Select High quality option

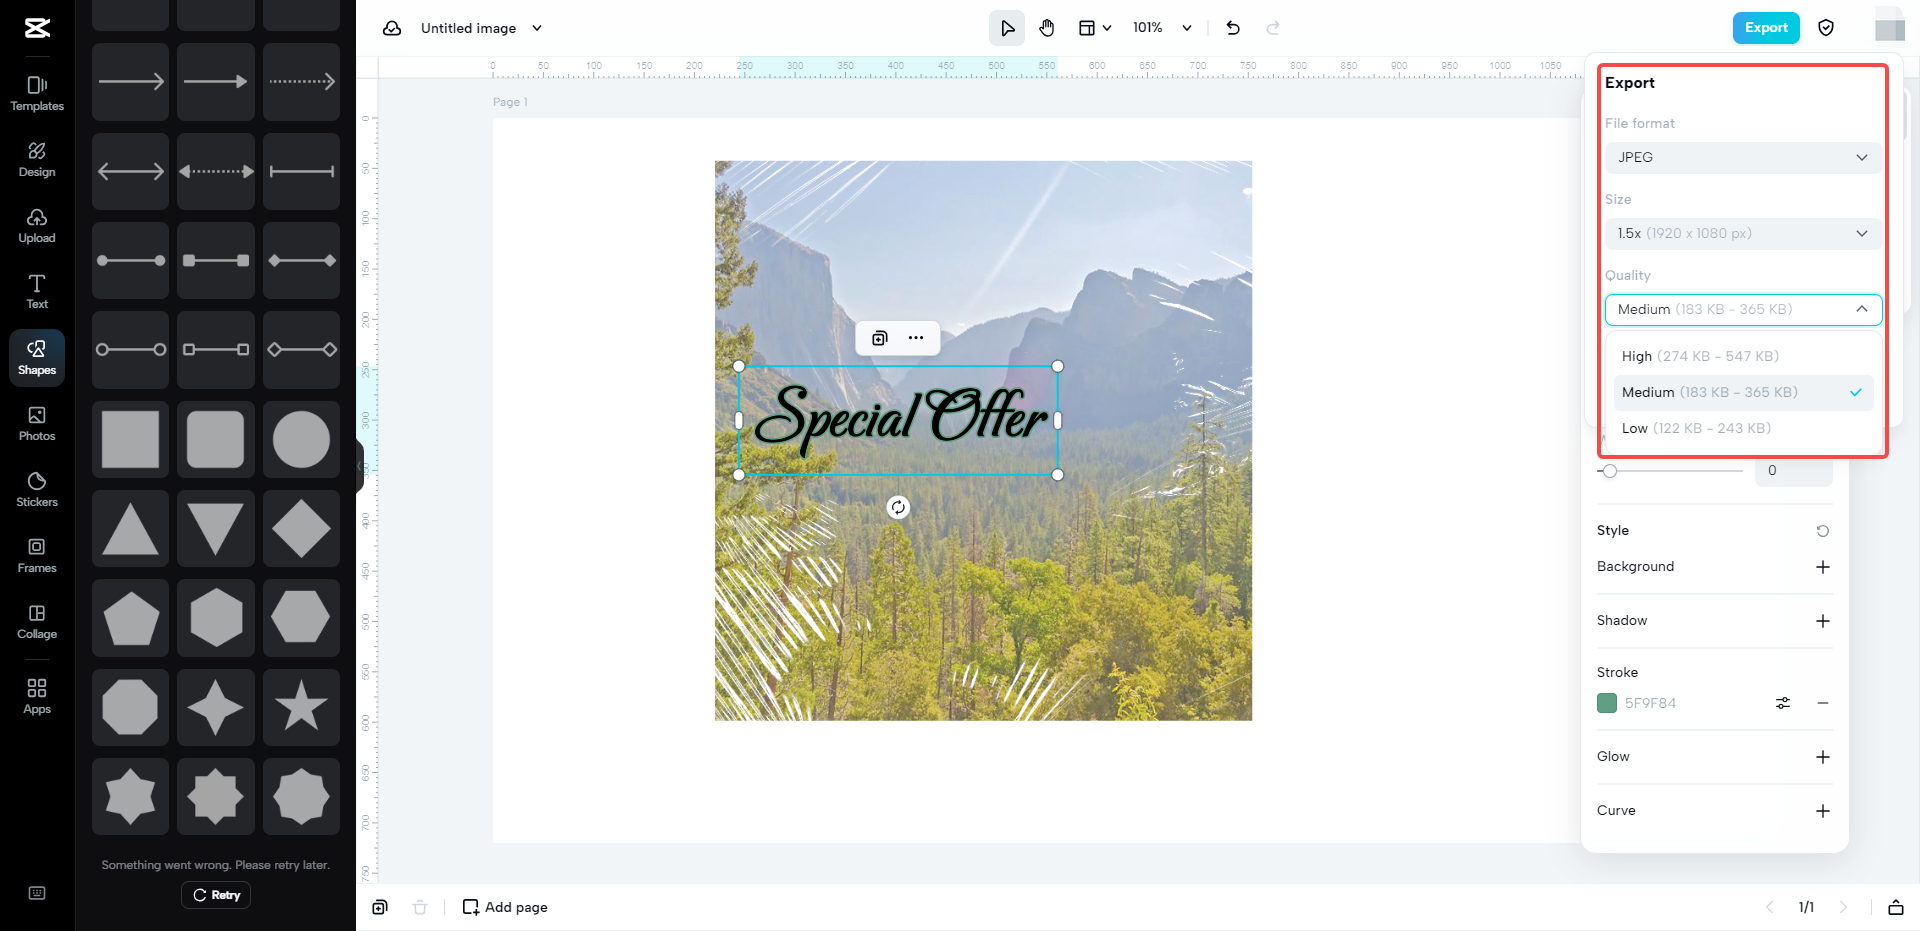click(1743, 356)
